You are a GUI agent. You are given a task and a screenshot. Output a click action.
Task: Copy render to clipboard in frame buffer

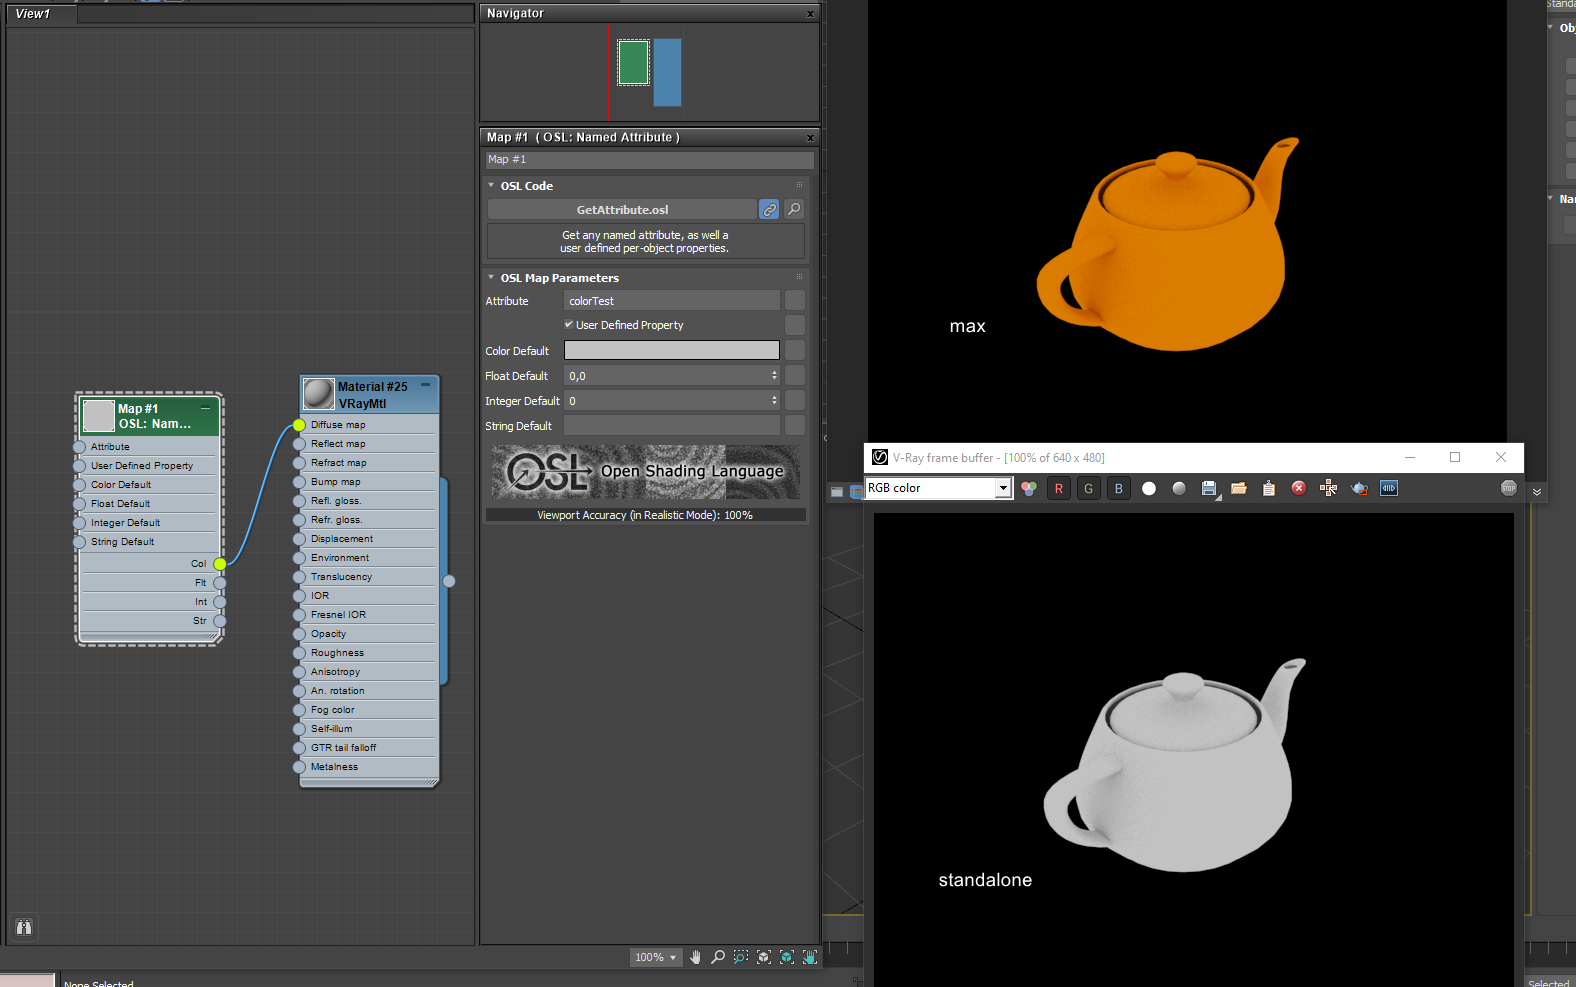coord(1269,488)
